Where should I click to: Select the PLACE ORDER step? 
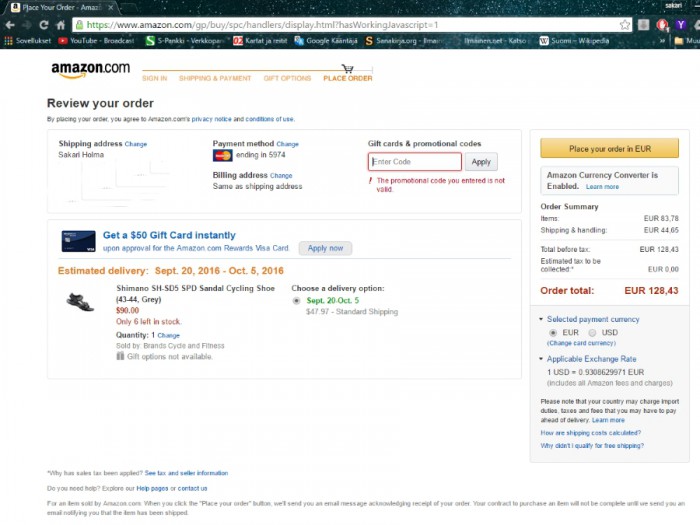coord(348,78)
